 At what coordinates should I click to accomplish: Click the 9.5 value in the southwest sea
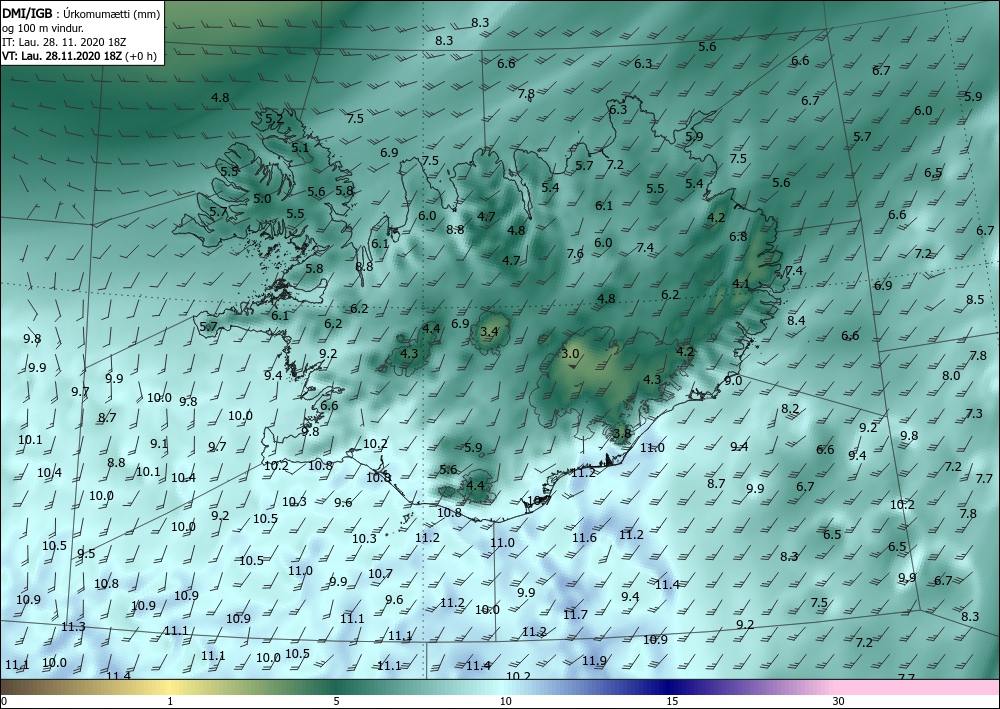[x=86, y=553]
